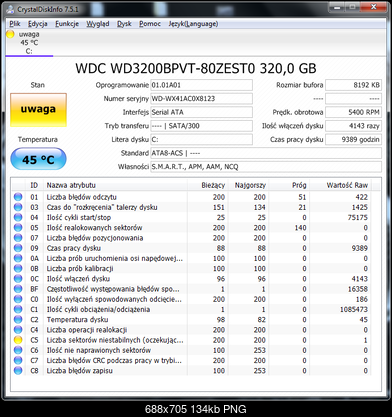Click the 45 °C temperature button
The image size is (392, 417).
[38, 159]
